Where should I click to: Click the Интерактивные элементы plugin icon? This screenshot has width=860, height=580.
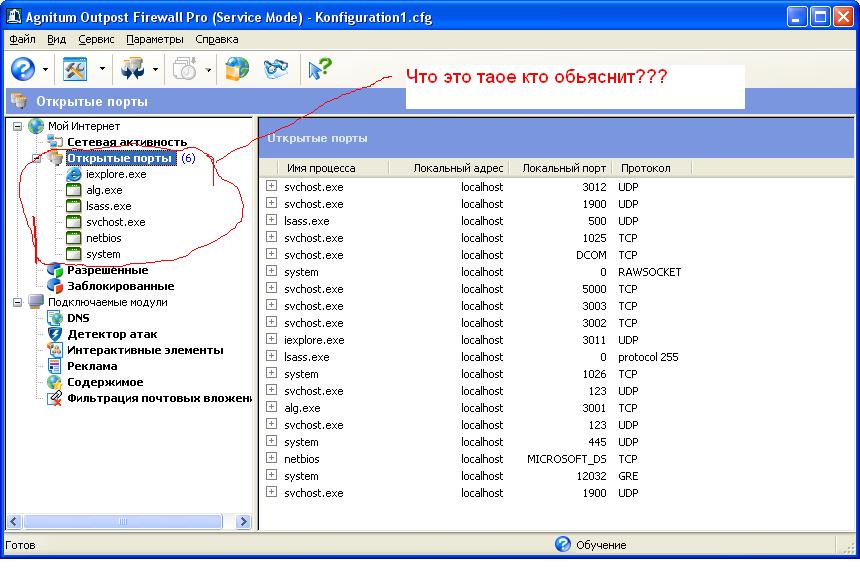(55, 350)
